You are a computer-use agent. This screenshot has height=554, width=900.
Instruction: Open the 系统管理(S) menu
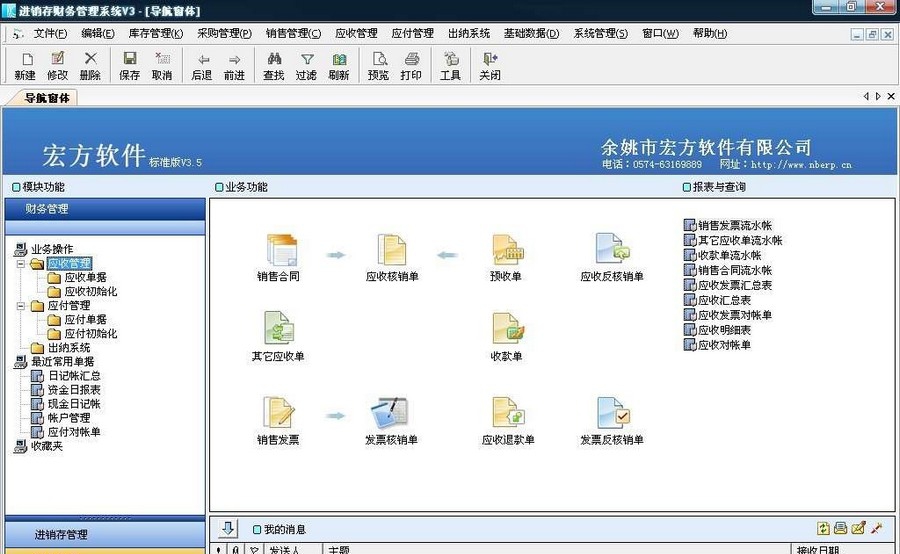coord(600,34)
